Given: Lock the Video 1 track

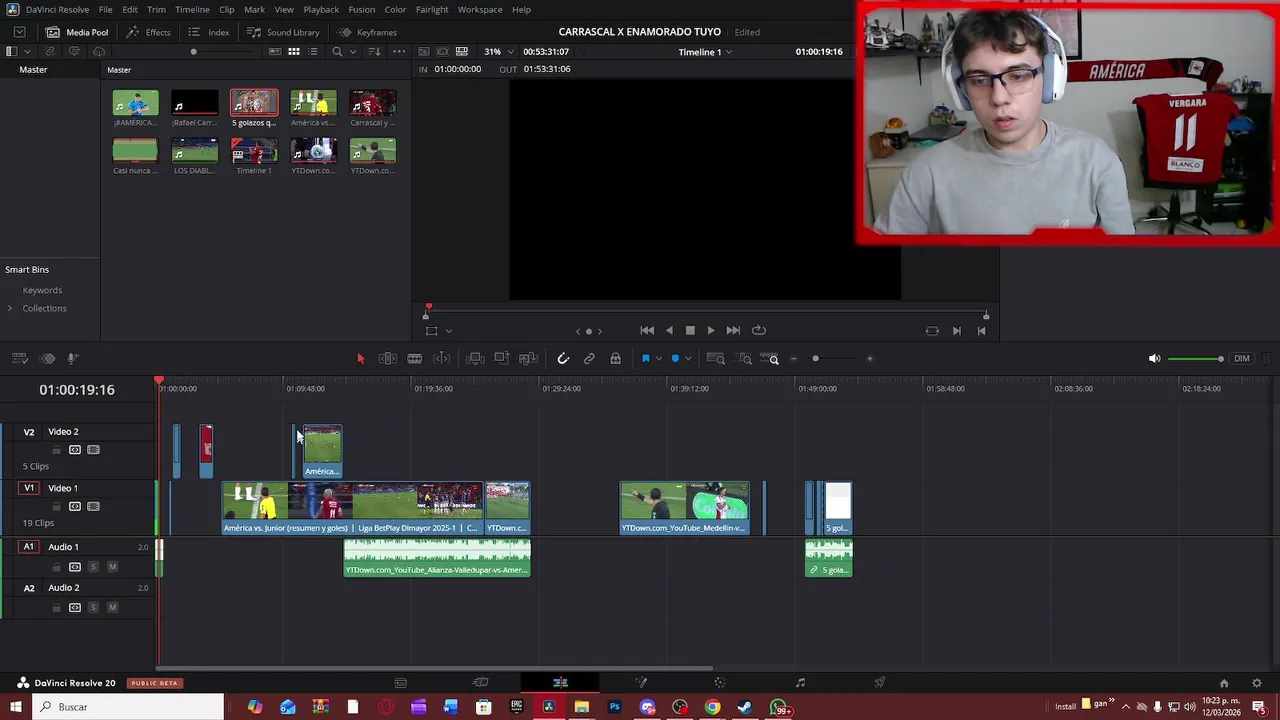Looking at the screenshot, I should tap(57, 506).
